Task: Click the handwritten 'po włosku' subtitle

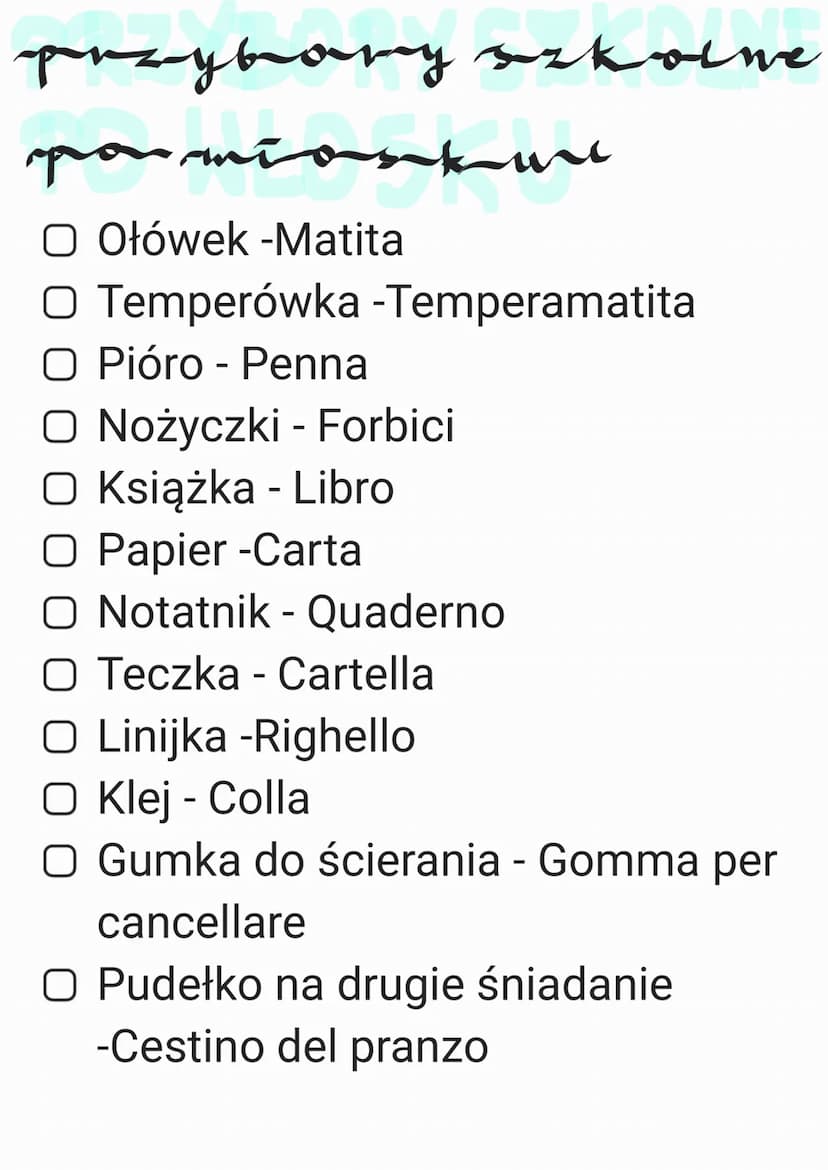Action: click(317, 157)
